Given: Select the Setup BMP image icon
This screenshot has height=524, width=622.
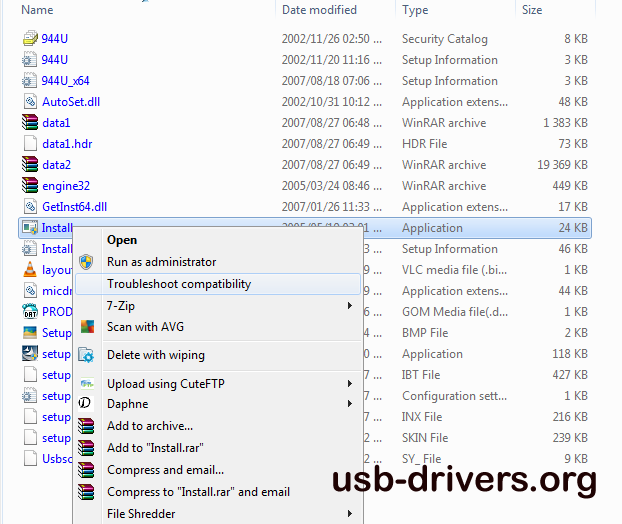Looking at the screenshot, I should (30, 333).
